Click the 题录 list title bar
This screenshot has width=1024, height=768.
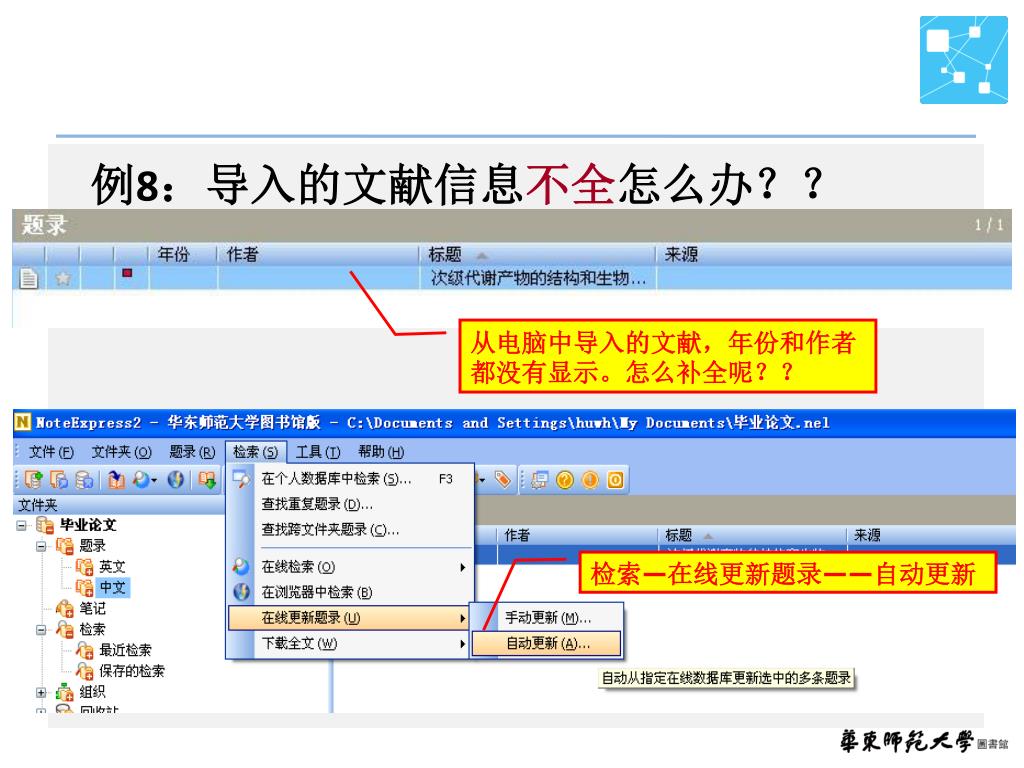[511, 225]
